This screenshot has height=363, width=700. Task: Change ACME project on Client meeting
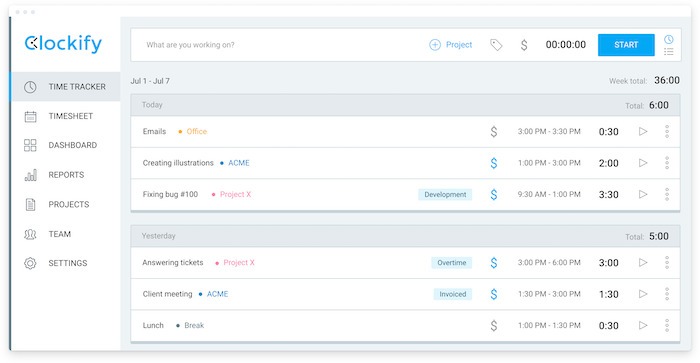213,294
